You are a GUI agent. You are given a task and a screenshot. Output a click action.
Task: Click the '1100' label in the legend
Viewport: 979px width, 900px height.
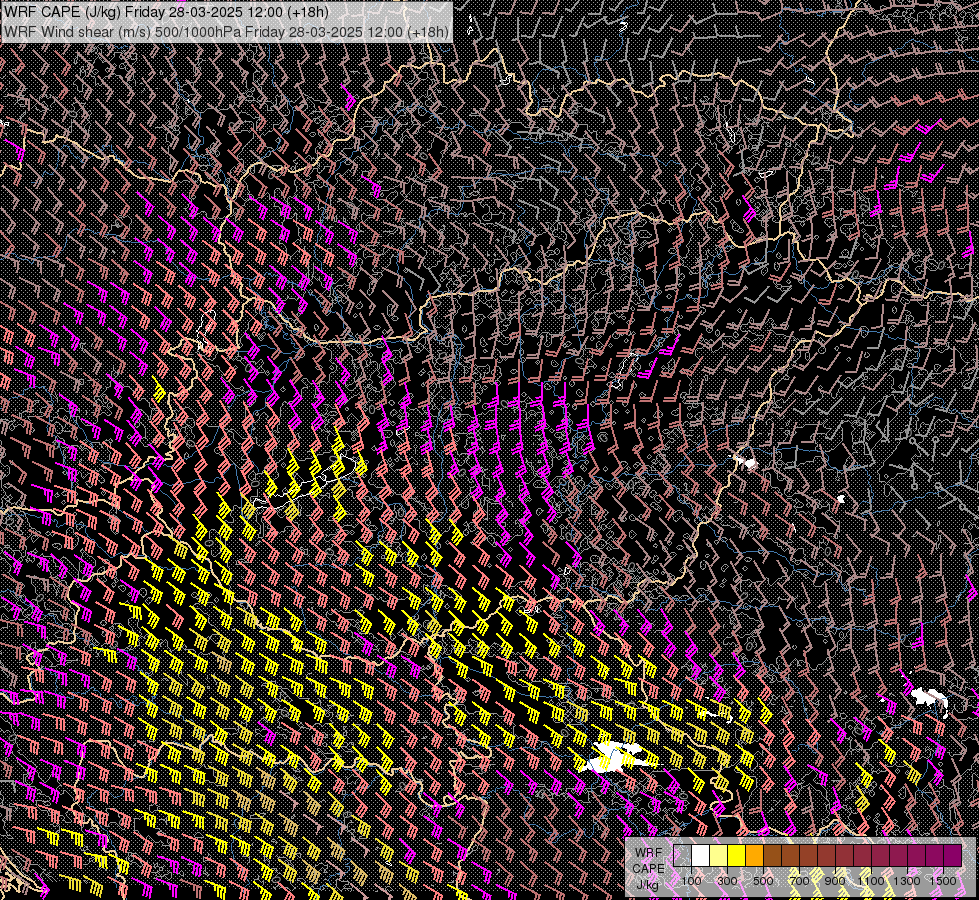click(x=870, y=881)
